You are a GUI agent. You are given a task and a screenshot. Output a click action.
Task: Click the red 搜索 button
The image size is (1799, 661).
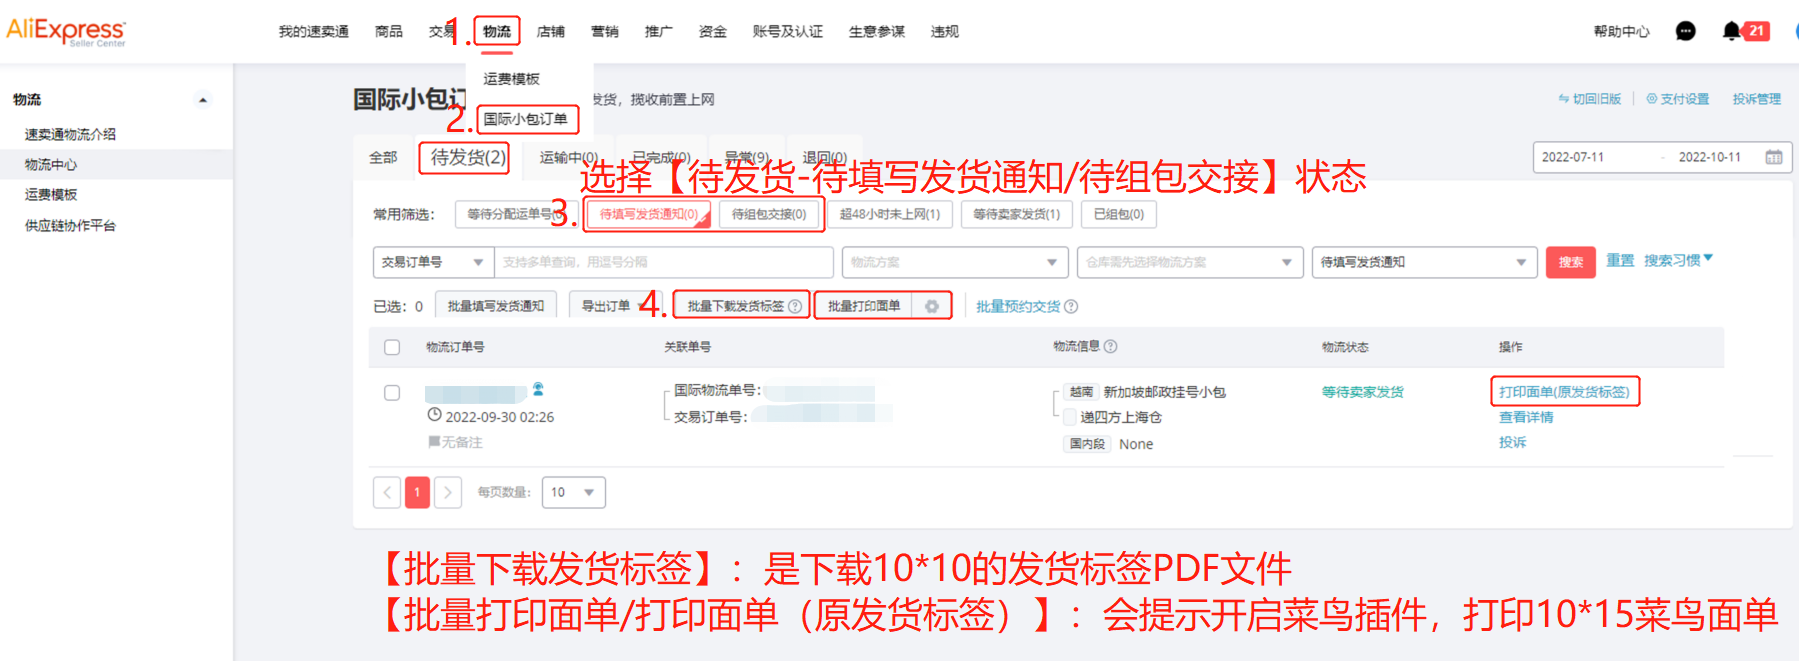(x=1570, y=262)
